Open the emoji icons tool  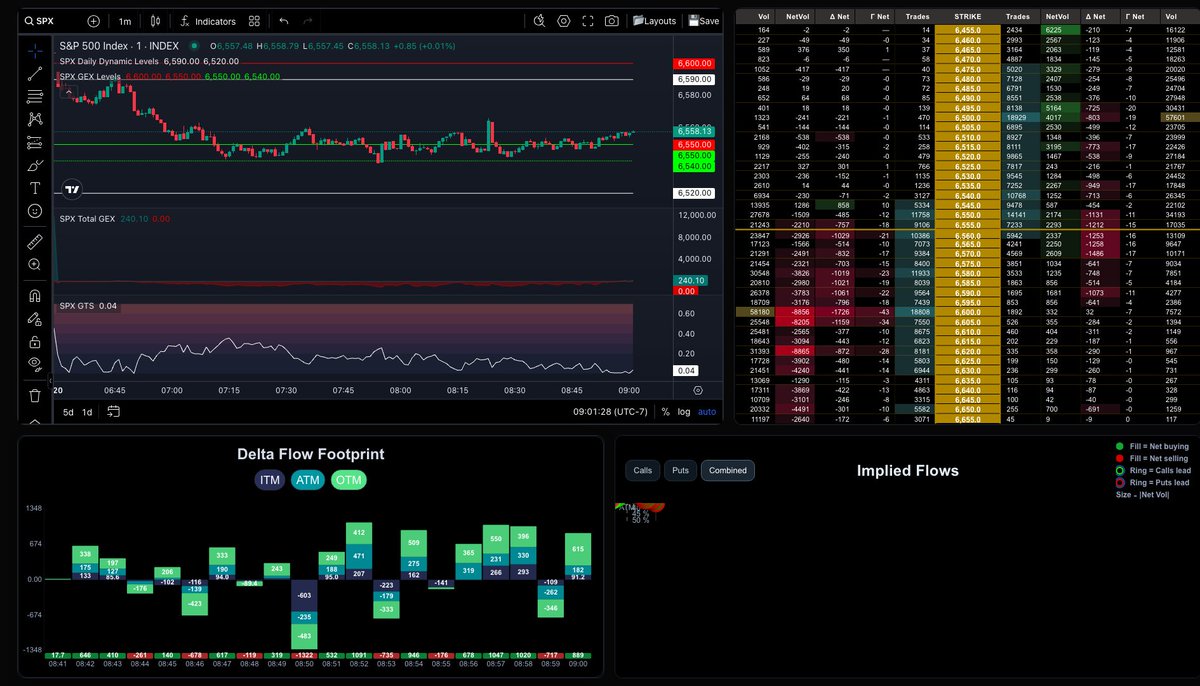(x=35, y=211)
